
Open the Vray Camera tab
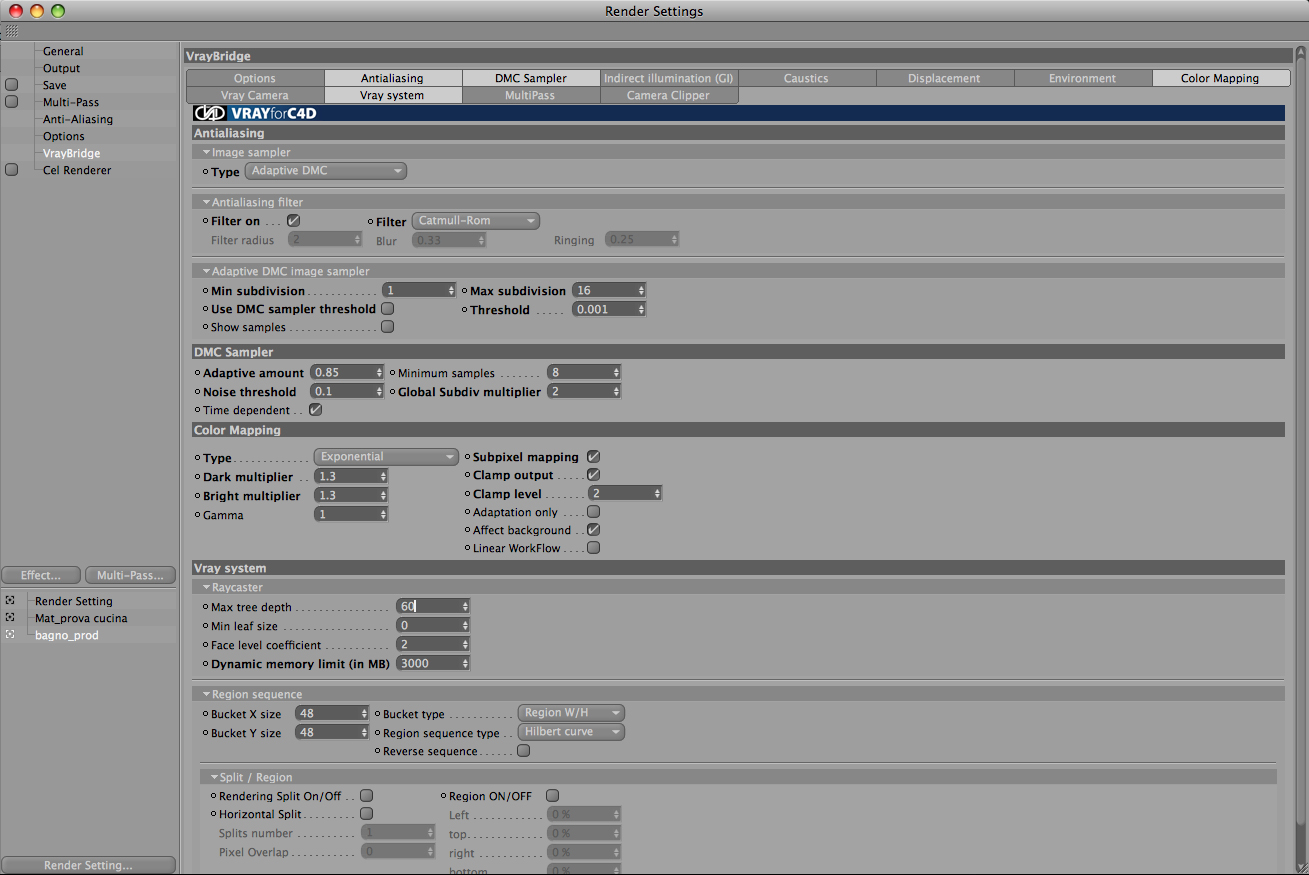pyautogui.click(x=255, y=95)
